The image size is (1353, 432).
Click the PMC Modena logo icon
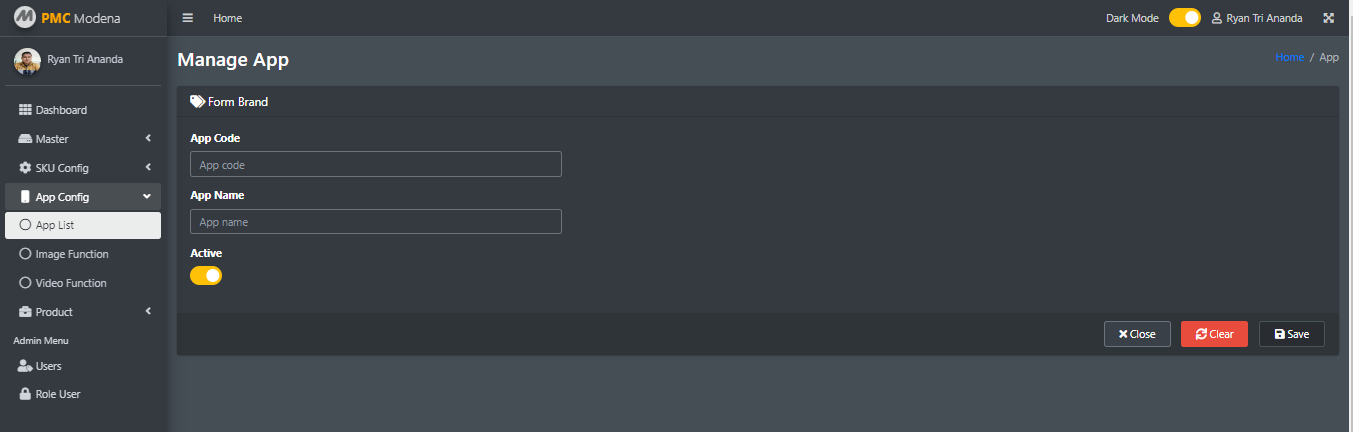(24, 18)
